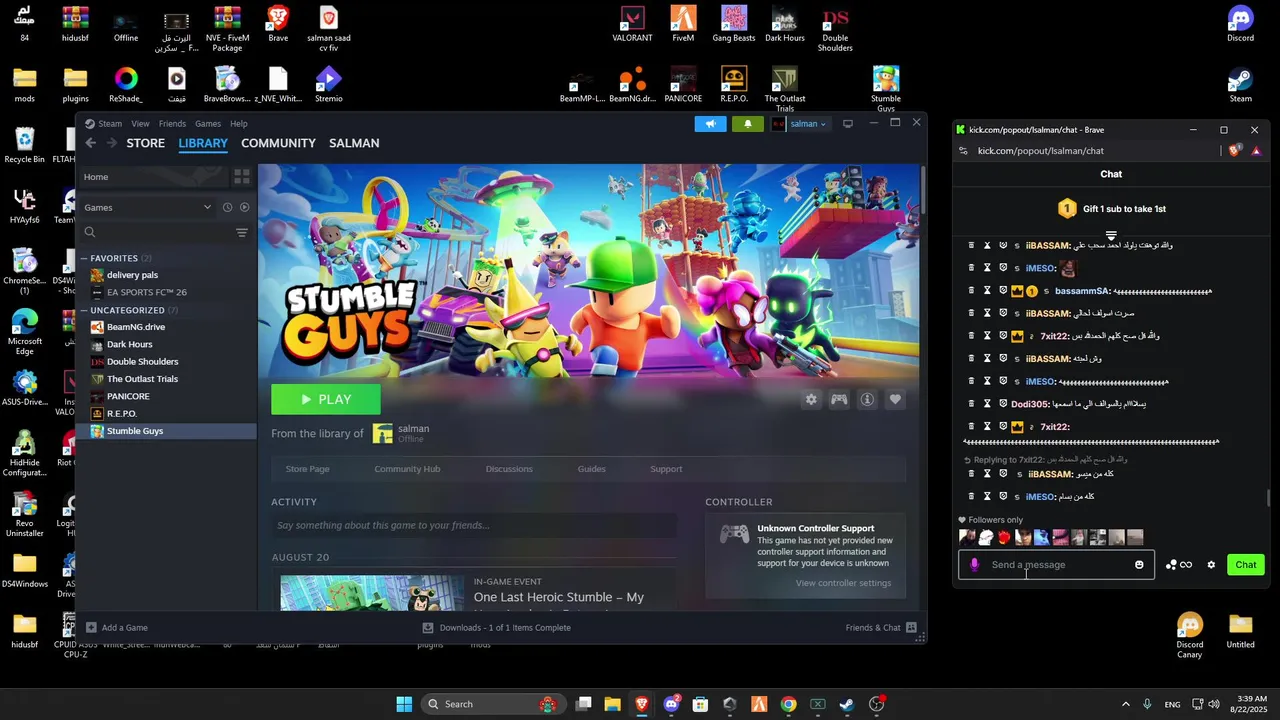Collapse the Favorites category
This screenshot has width=1280, height=720.
click(x=84, y=258)
